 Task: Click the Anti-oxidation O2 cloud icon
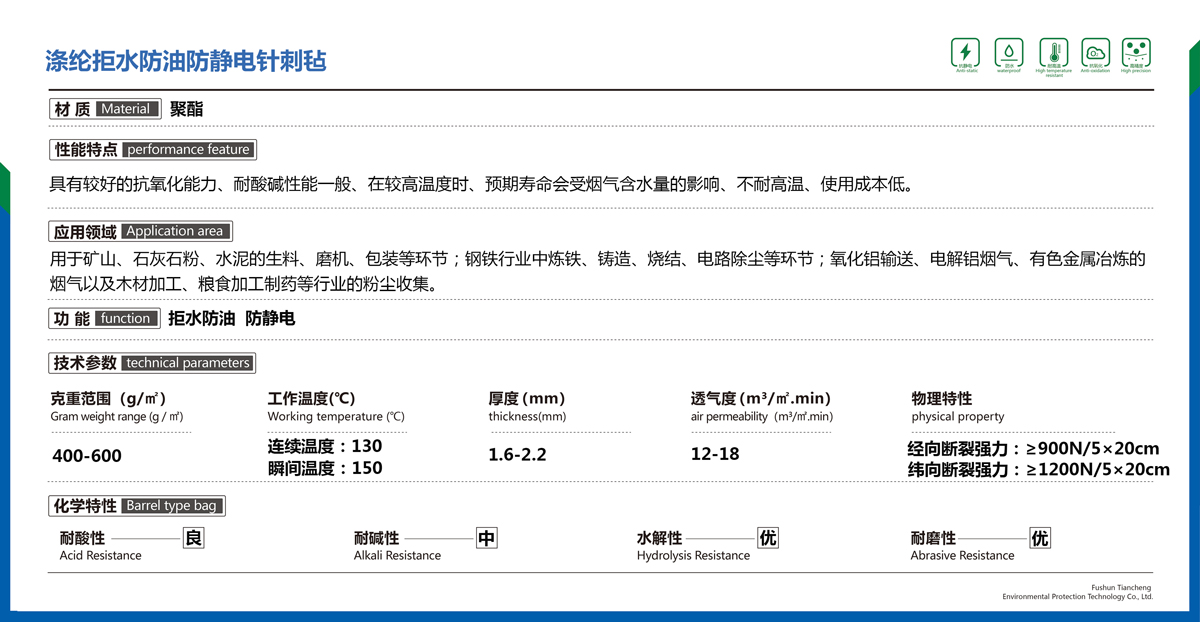click(x=1095, y=52)
